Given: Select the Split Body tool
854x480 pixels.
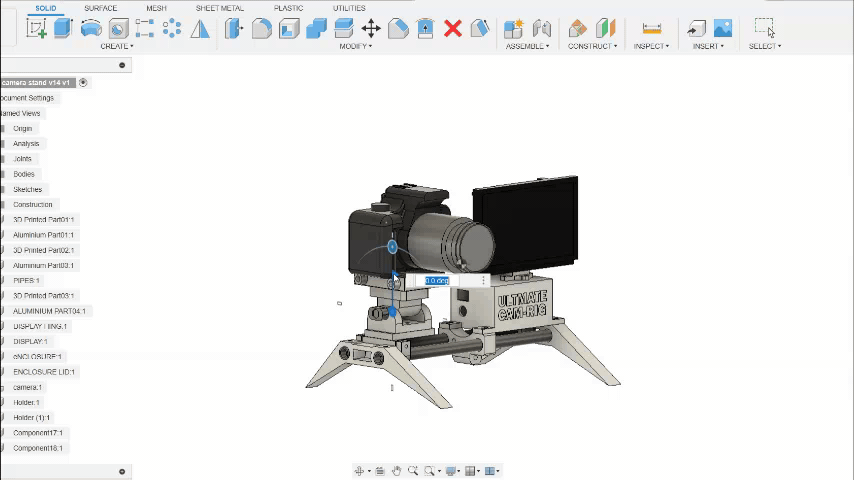Looking at the screenshot, I should pos(344,28).
